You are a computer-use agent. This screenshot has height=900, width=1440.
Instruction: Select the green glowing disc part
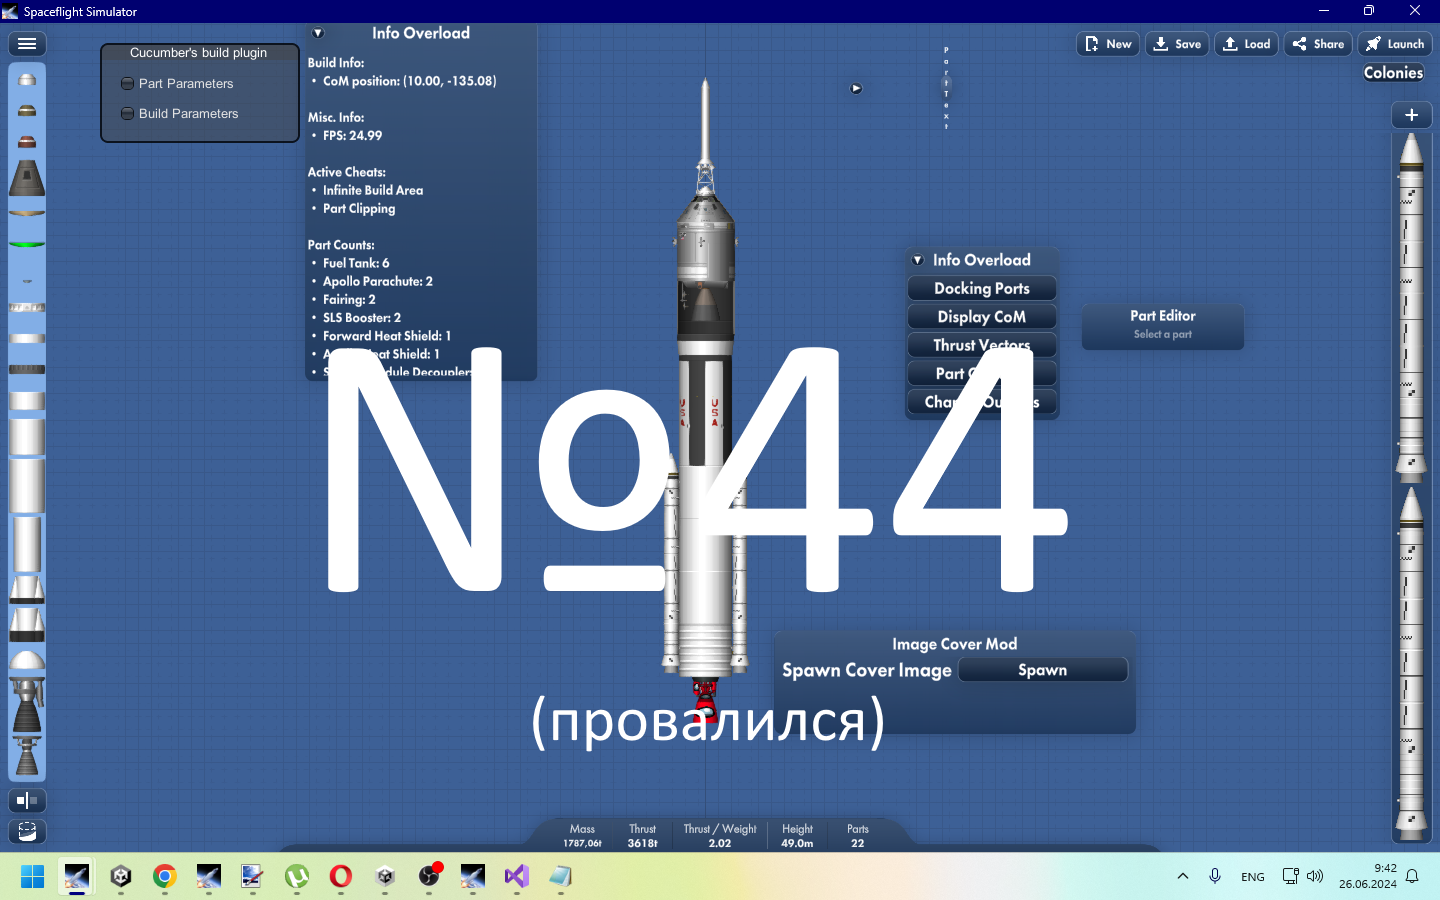27,243
